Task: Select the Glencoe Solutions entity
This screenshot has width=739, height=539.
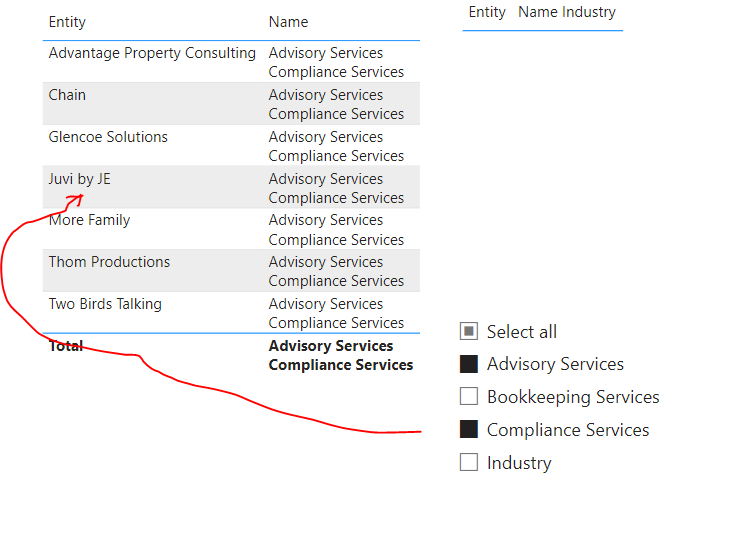Action: click(108, 137)
